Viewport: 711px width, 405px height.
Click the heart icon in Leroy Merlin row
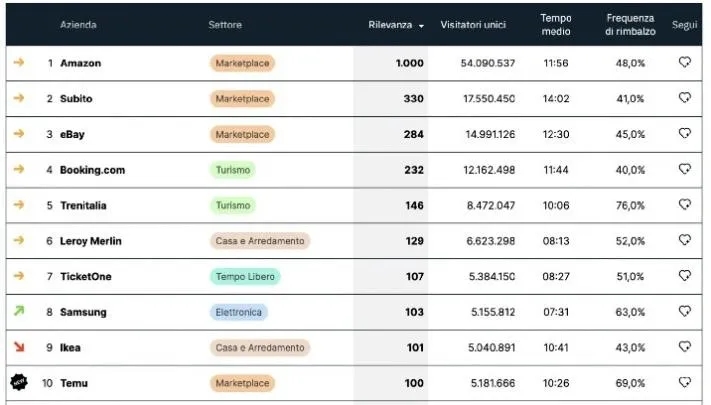pyautogui.click(x=685, y=241)
